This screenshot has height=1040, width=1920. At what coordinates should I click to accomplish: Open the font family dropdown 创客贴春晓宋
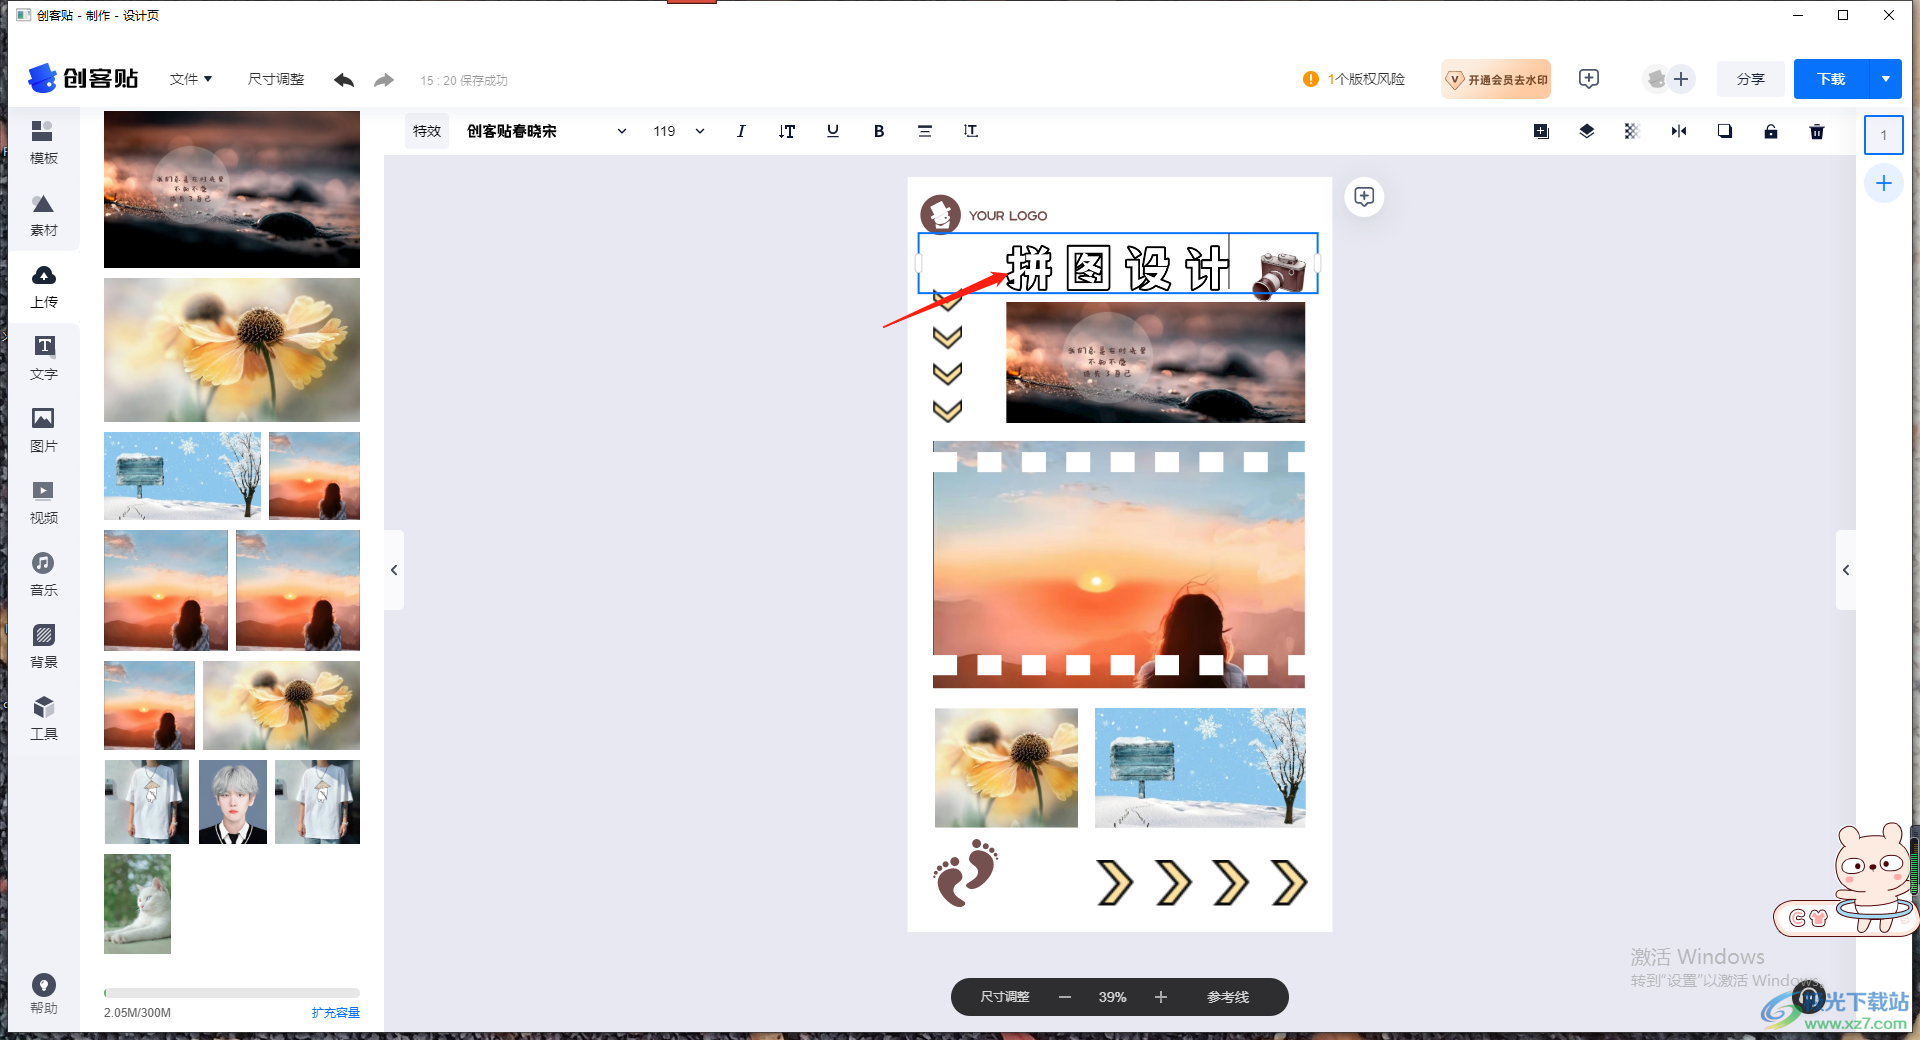coord(546,131)
